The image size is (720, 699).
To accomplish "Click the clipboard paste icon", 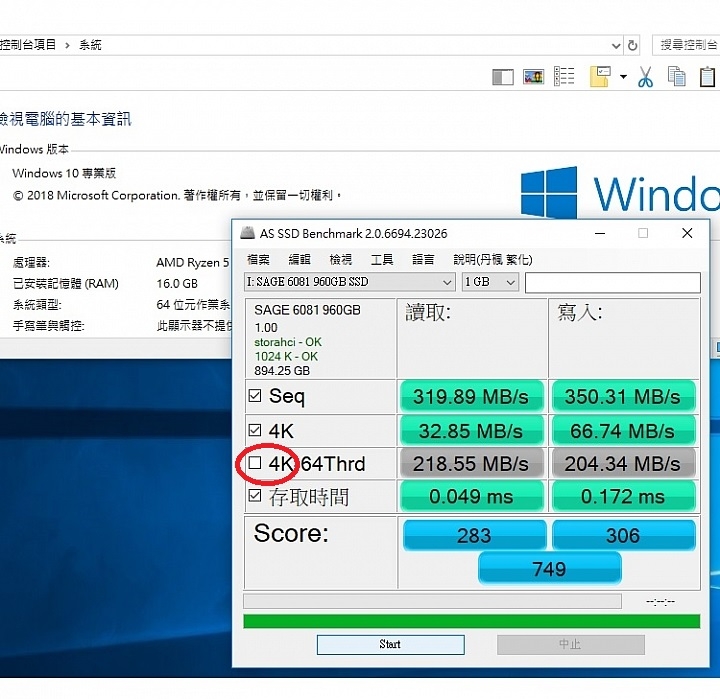I will 708,77.
